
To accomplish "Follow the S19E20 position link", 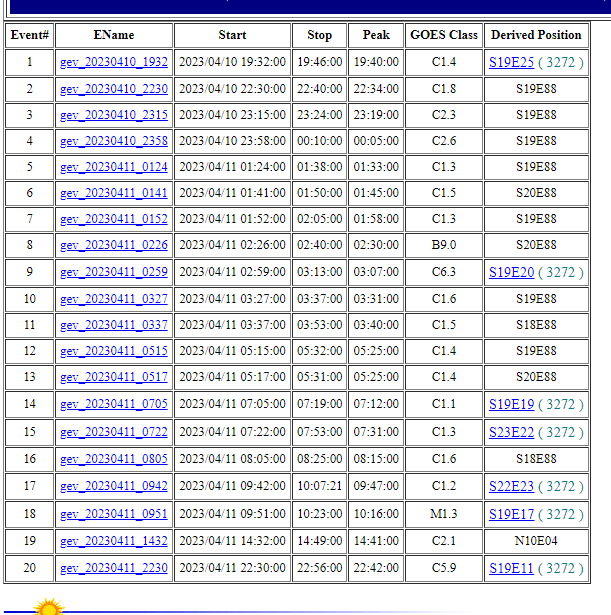I will 511,272.
